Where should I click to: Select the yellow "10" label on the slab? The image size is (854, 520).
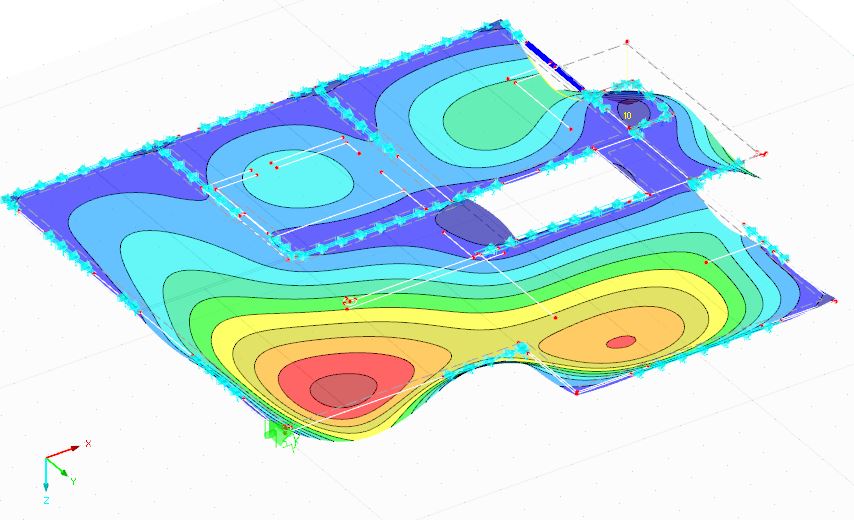pyautogui.click(x=627, y=115)
